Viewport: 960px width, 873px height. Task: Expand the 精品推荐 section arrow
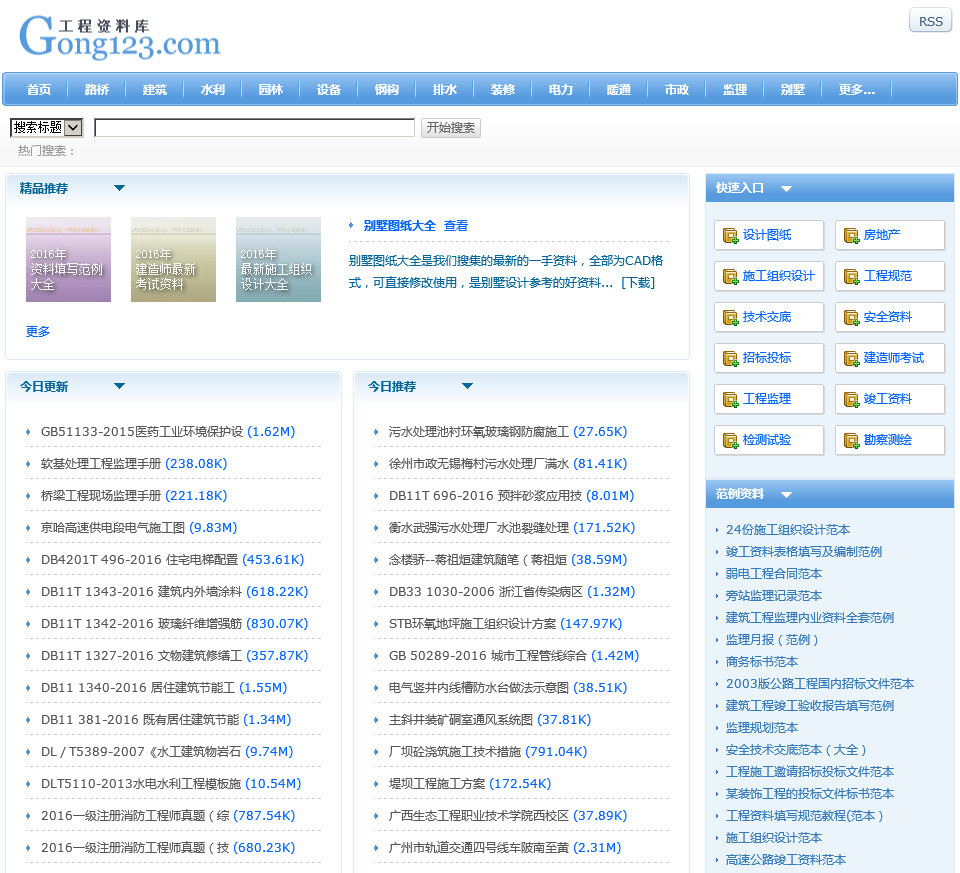click(119, 188)
